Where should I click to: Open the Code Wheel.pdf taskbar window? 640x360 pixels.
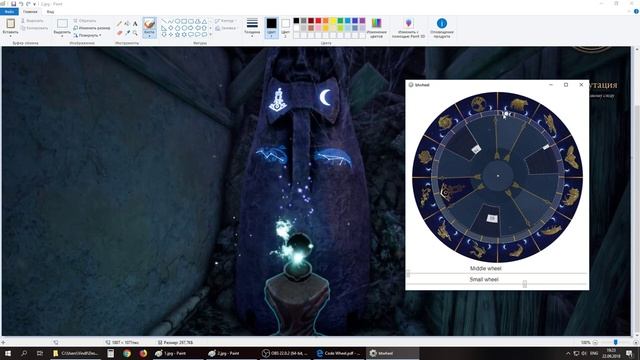click(339, 353)
